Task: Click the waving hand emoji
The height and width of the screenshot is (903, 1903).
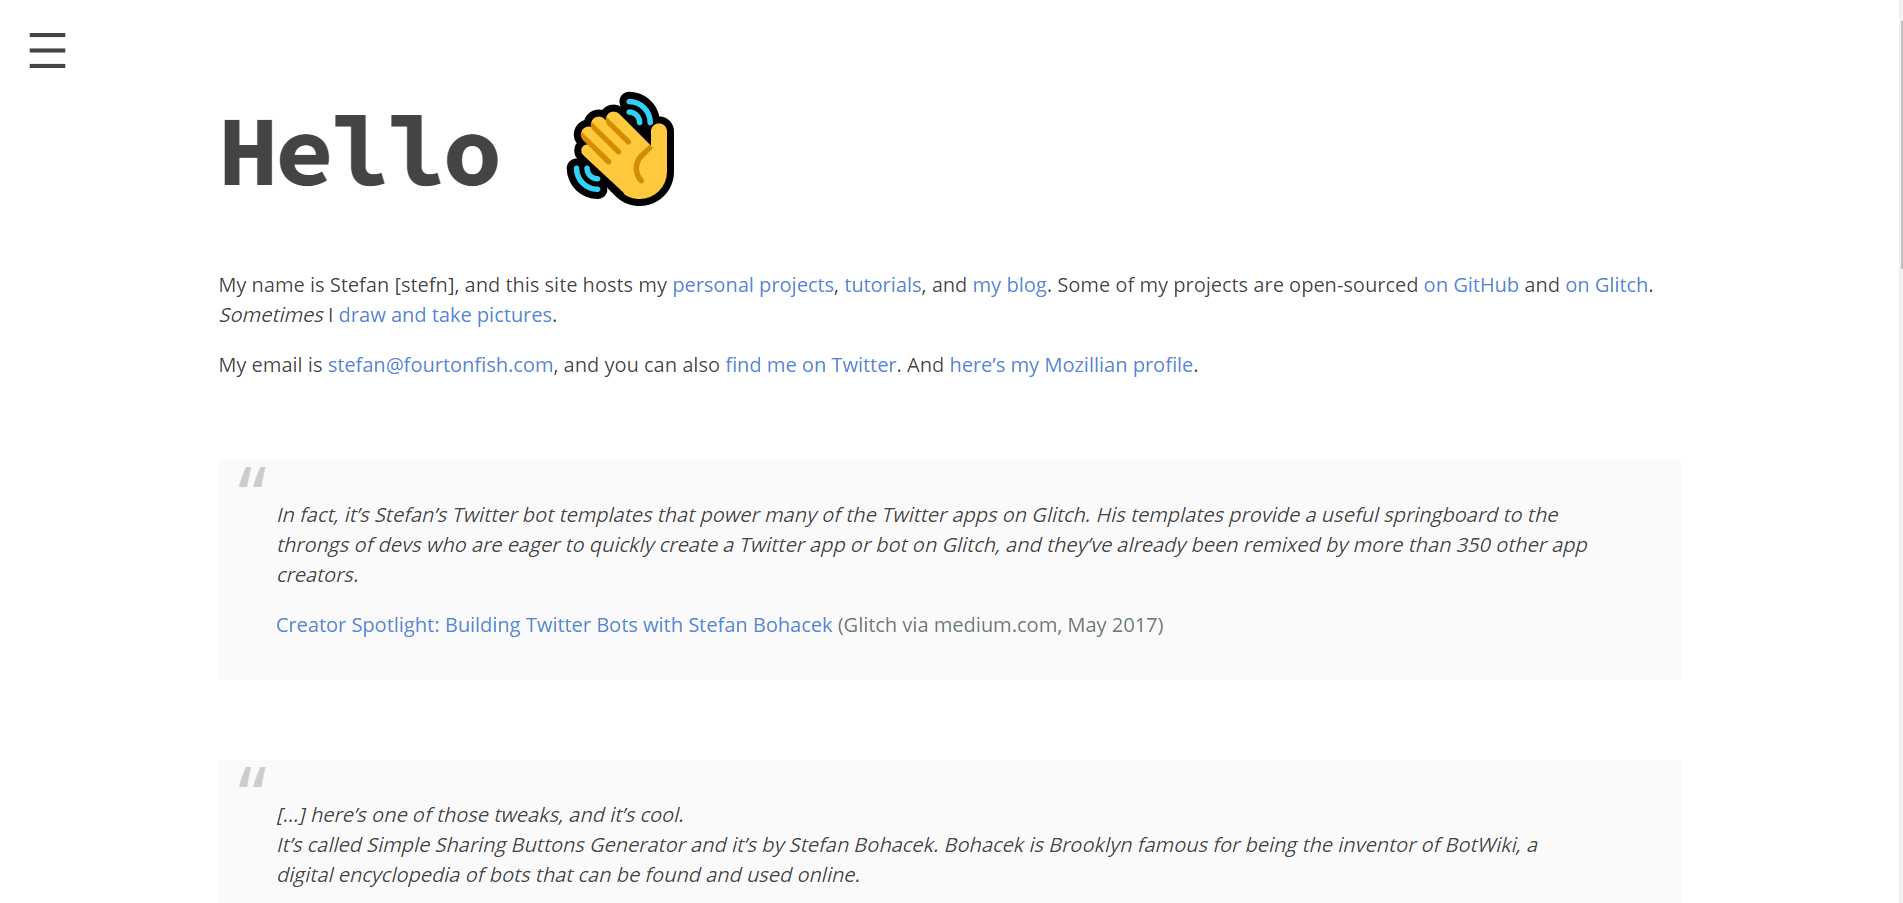Action: click(621, 149)
